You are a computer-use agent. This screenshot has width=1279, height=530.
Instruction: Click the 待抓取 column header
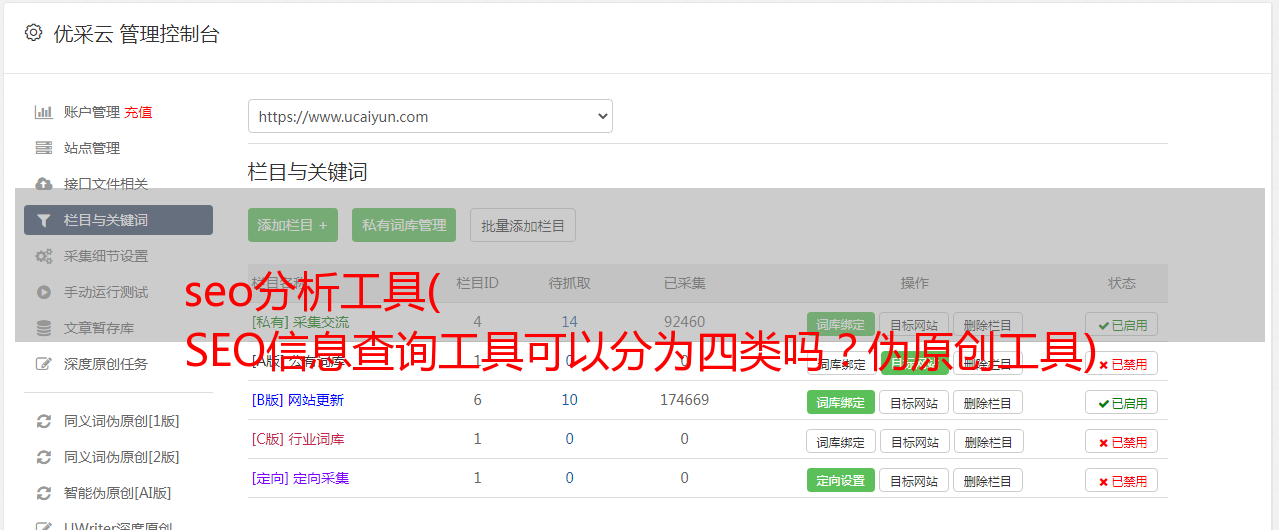[569, 283]
